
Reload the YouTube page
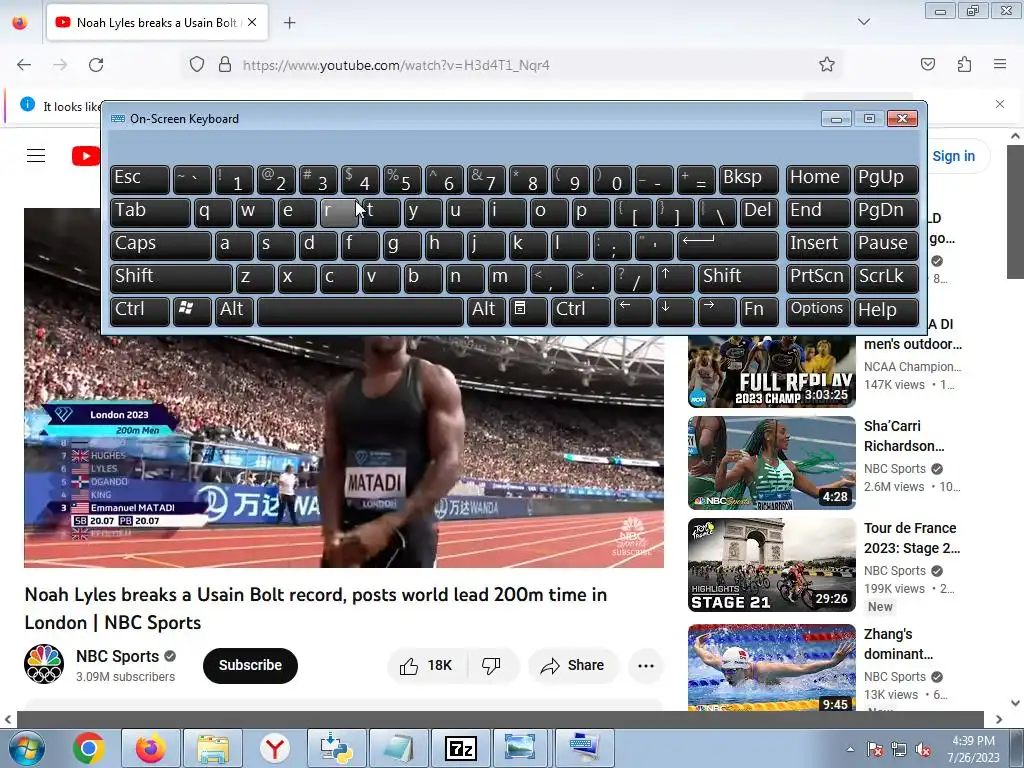[x=96, y=65]
